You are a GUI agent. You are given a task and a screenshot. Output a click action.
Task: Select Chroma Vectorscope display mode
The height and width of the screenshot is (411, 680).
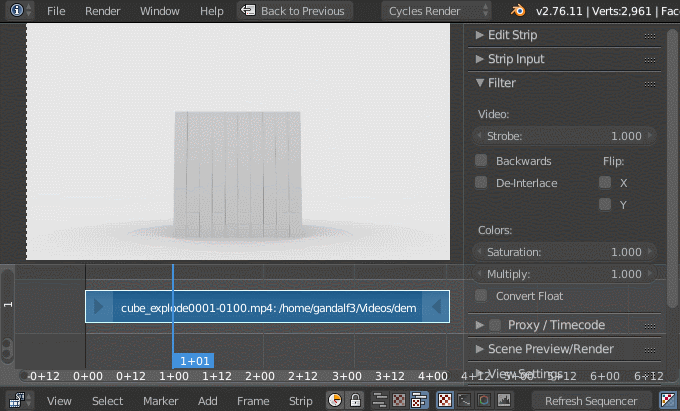point(484,400)
